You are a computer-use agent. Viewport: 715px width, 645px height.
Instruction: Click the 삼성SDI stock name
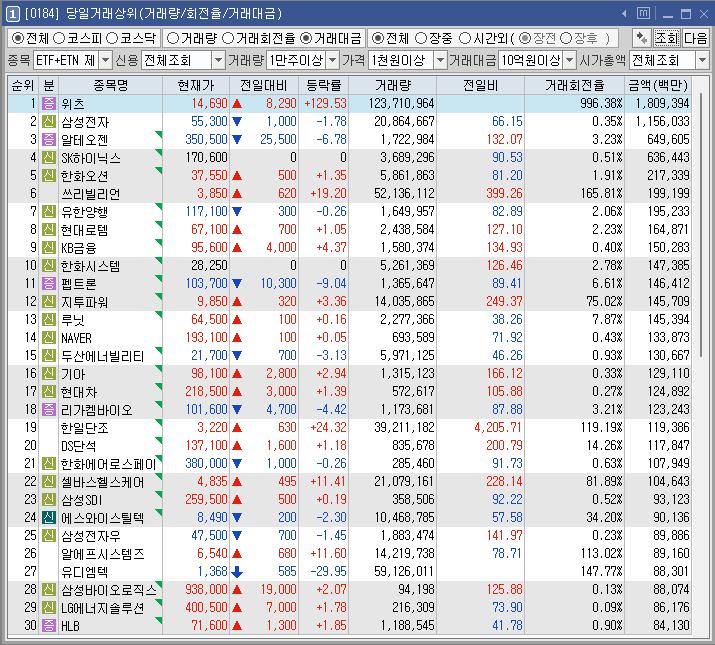click(x=82, y=499)
